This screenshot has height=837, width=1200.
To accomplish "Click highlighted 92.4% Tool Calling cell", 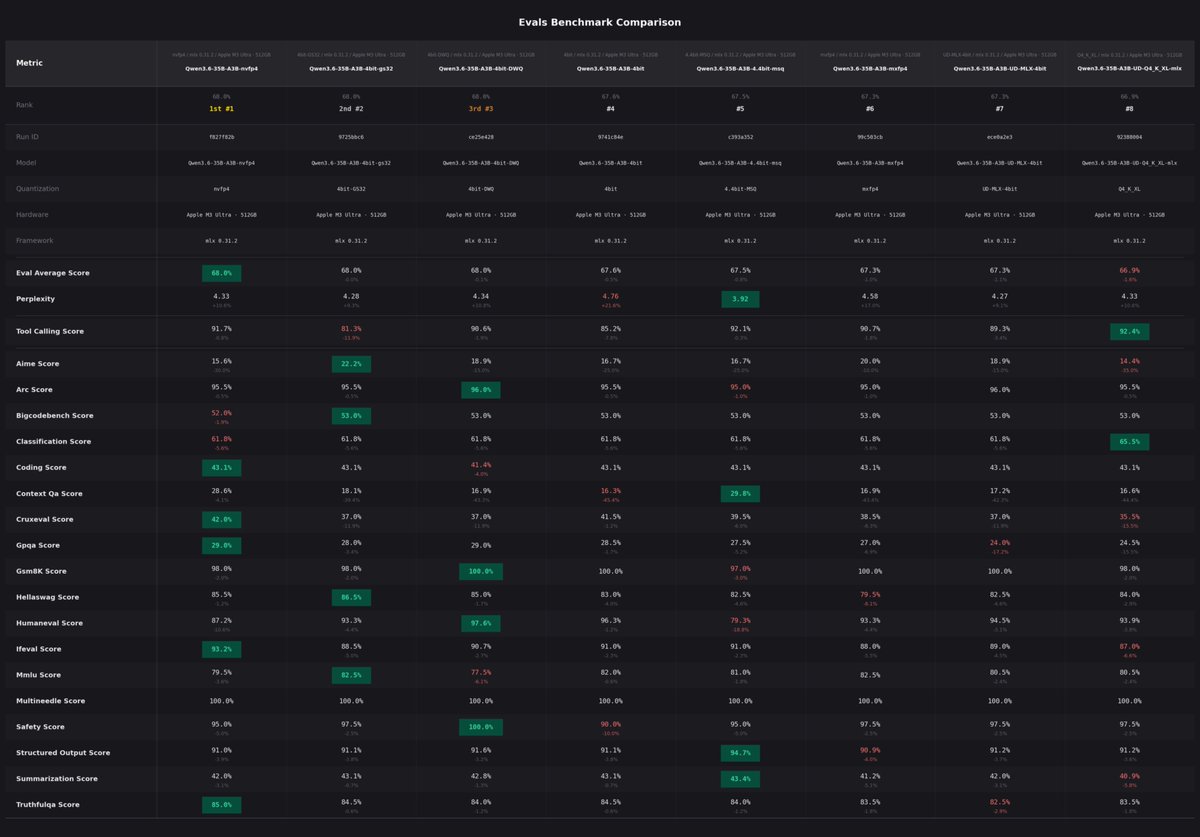I will point(1129,331).
